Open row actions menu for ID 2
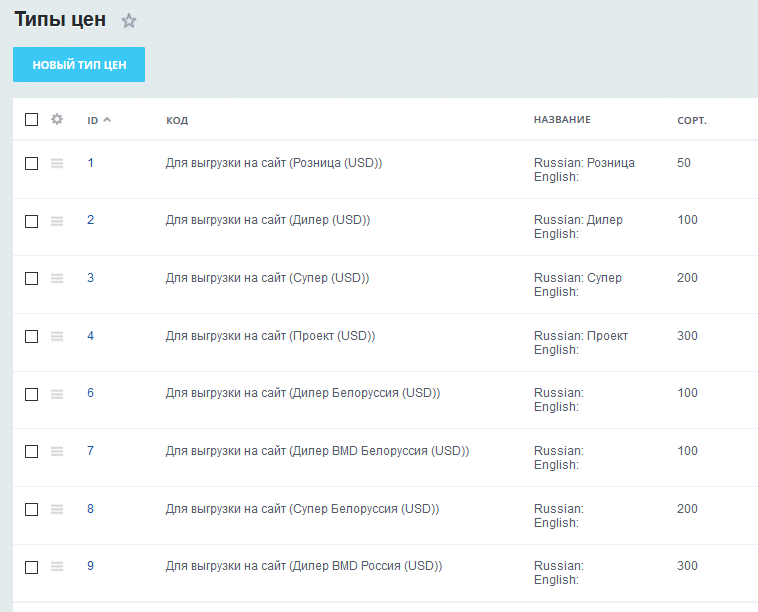 point(57,221)
